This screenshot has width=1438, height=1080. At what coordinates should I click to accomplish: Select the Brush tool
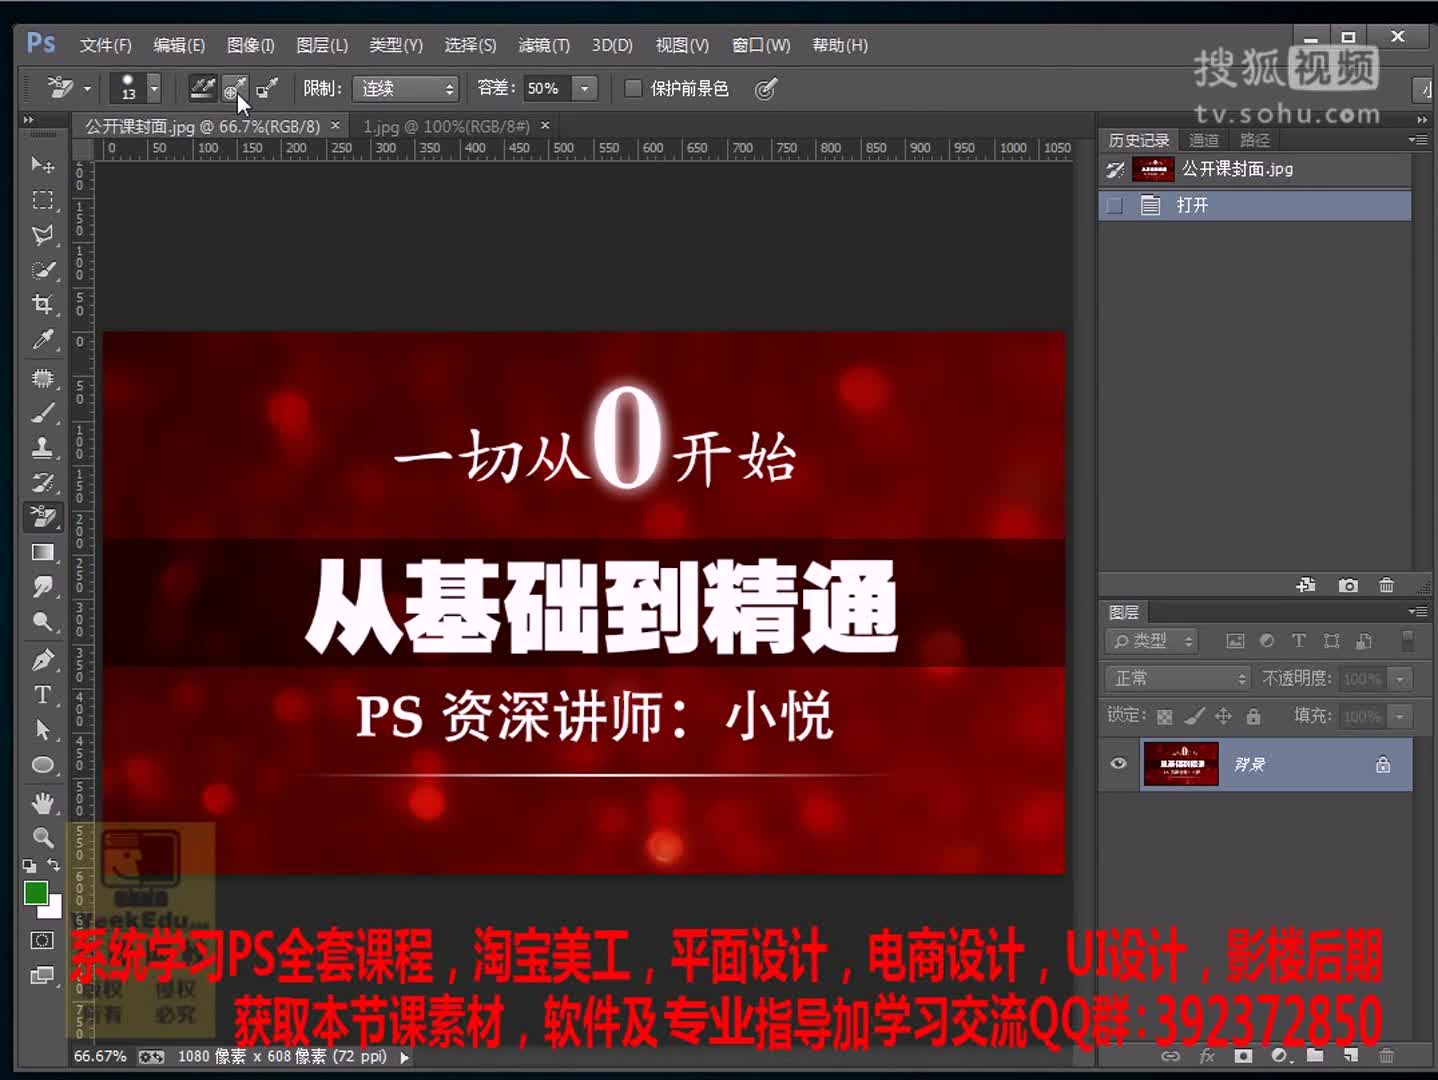(x=42, y=413)
